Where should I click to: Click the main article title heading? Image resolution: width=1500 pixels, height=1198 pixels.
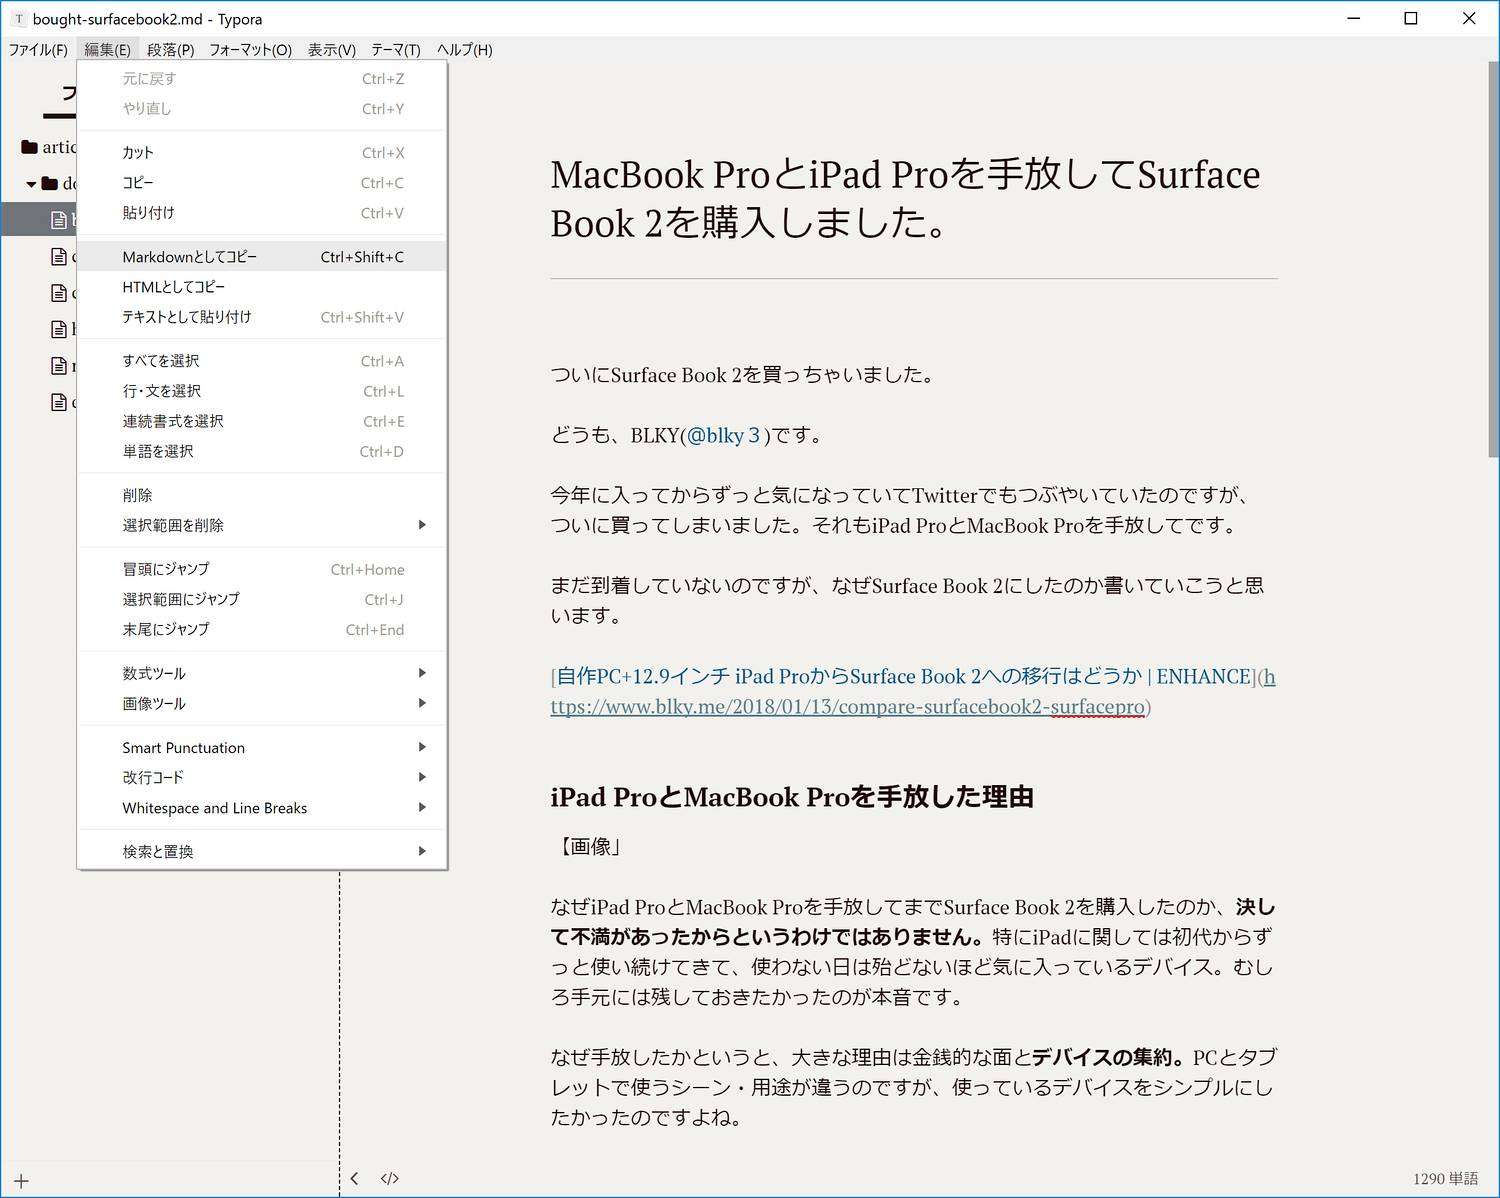pos(905,198)
